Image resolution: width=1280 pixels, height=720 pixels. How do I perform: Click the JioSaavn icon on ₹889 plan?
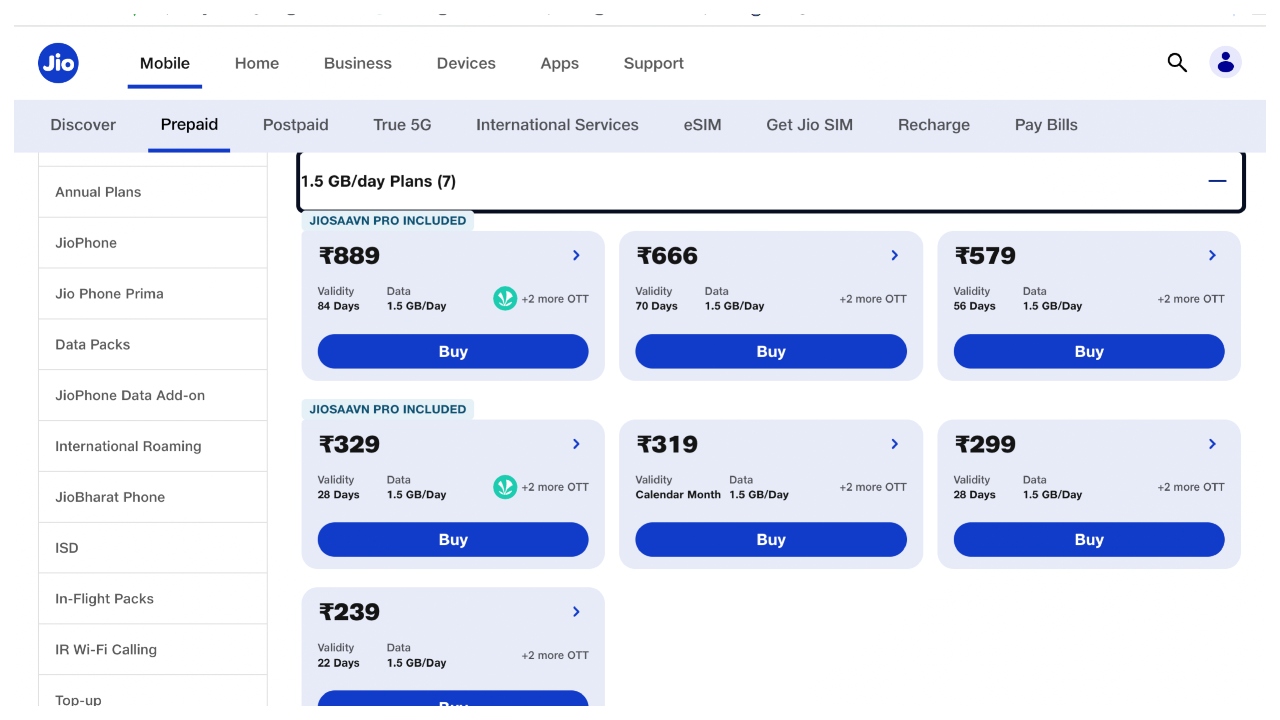coord(505,299)
